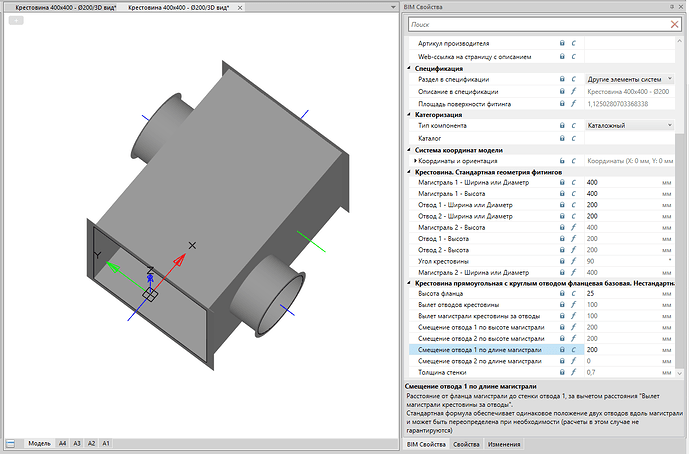Click formula icon for Толщина стенки row
Image resolution: width=689 pixels, height=454 pixels.
tap(573, 372)
